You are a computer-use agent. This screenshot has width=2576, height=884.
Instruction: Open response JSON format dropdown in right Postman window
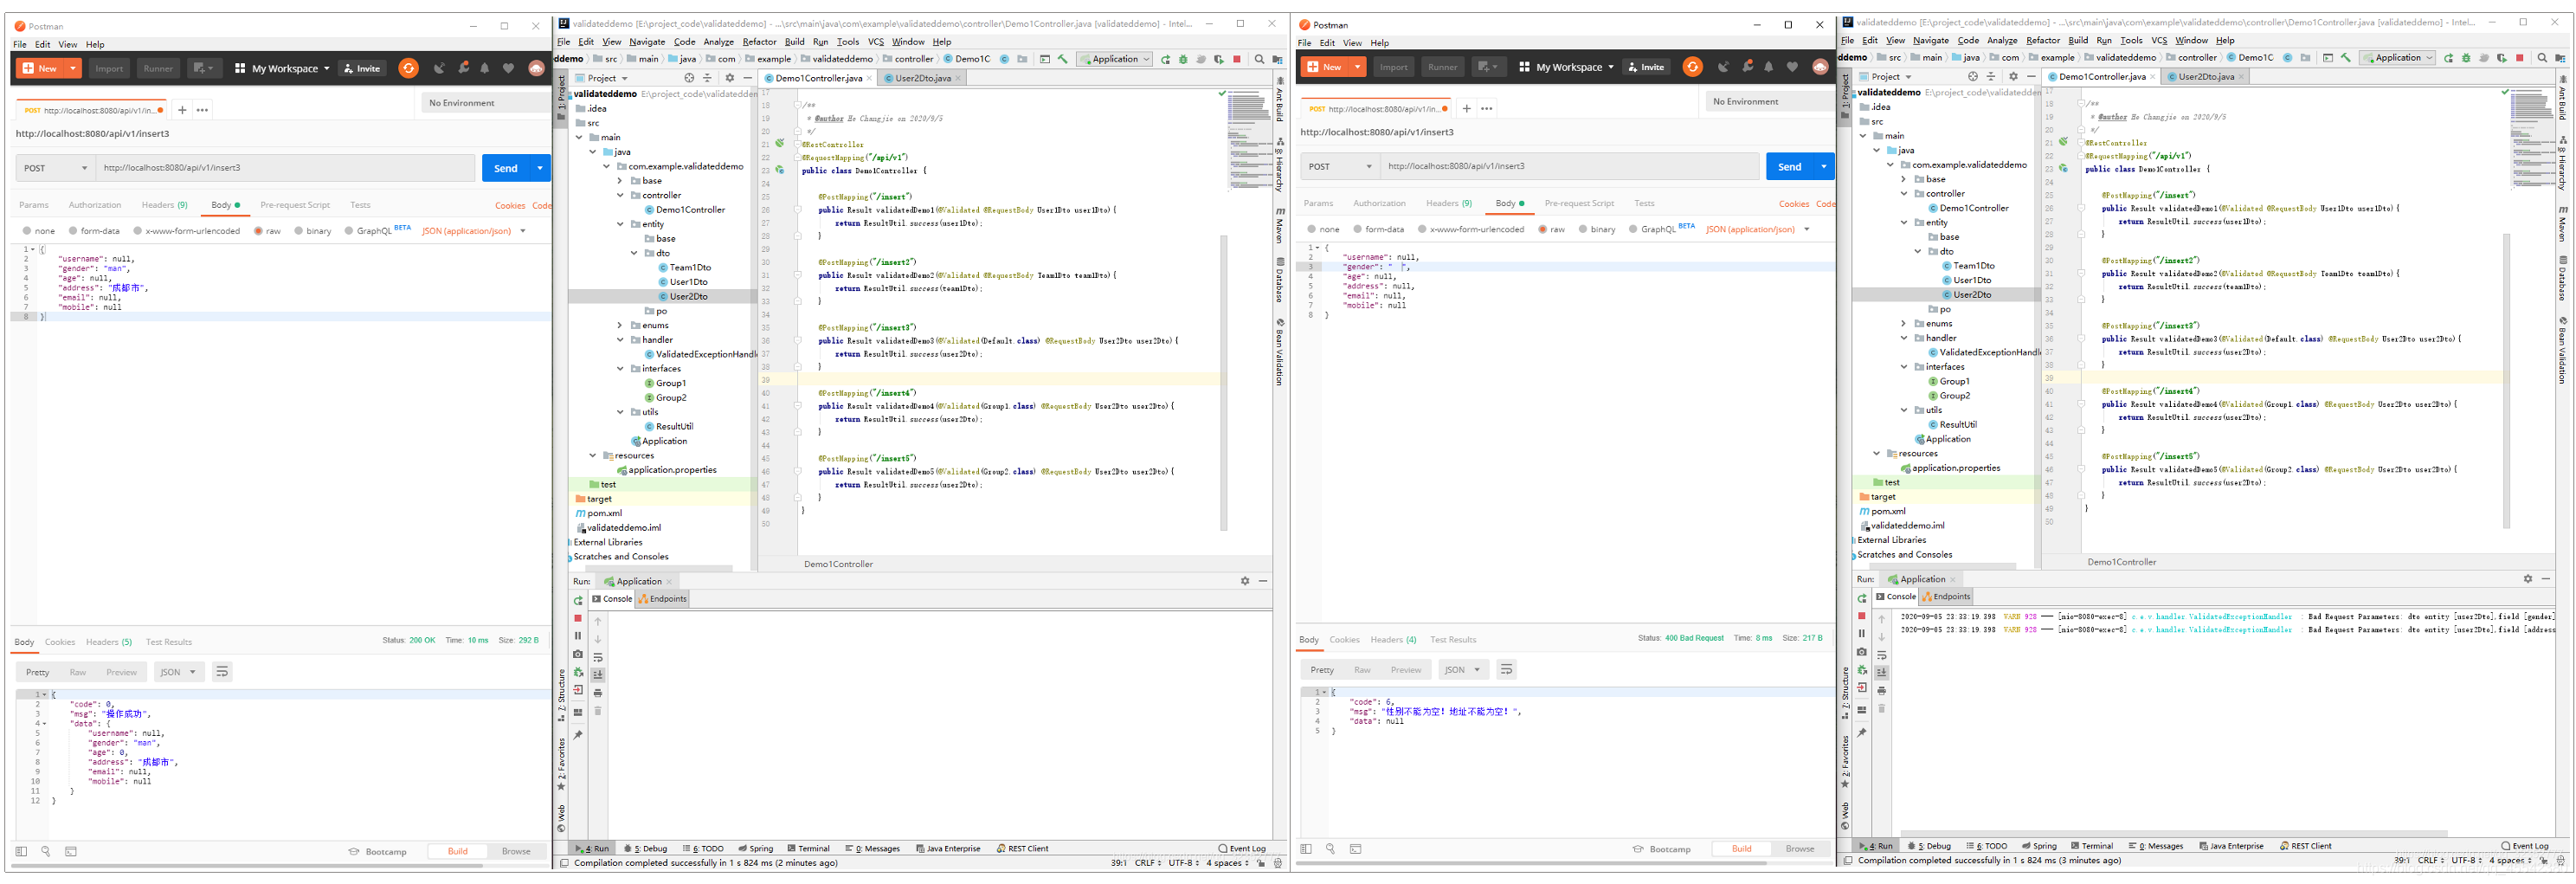pyautogui.click(x=1462, y=670)
